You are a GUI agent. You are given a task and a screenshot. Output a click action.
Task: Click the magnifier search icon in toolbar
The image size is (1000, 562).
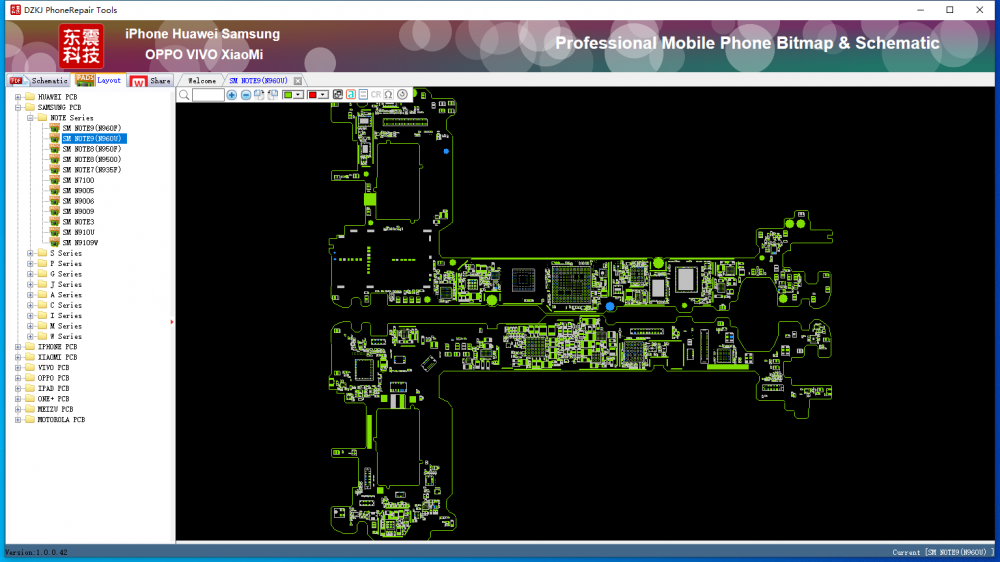184,95
